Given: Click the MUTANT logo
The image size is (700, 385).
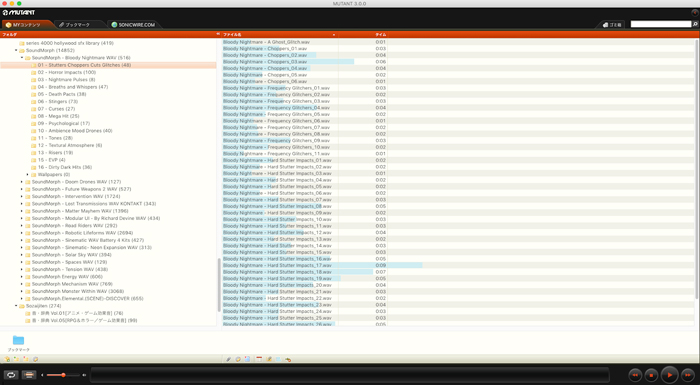Looking at the screenshot, I should coord(19,13).
